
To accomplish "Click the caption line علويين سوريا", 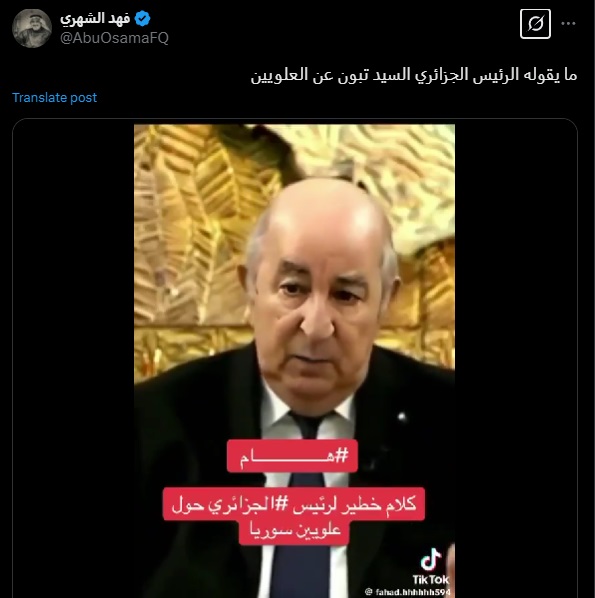I will tap(295, 531).
